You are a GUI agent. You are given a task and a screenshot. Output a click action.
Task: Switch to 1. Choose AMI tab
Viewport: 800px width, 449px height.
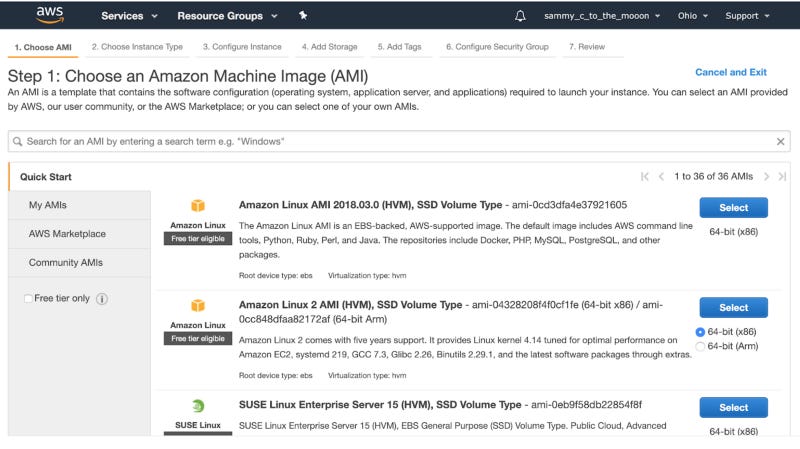(x=43, y=47)
